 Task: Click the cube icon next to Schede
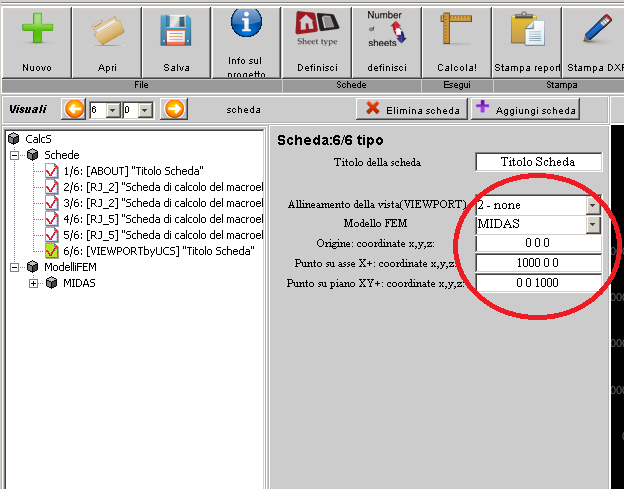[x=33, y=155]
